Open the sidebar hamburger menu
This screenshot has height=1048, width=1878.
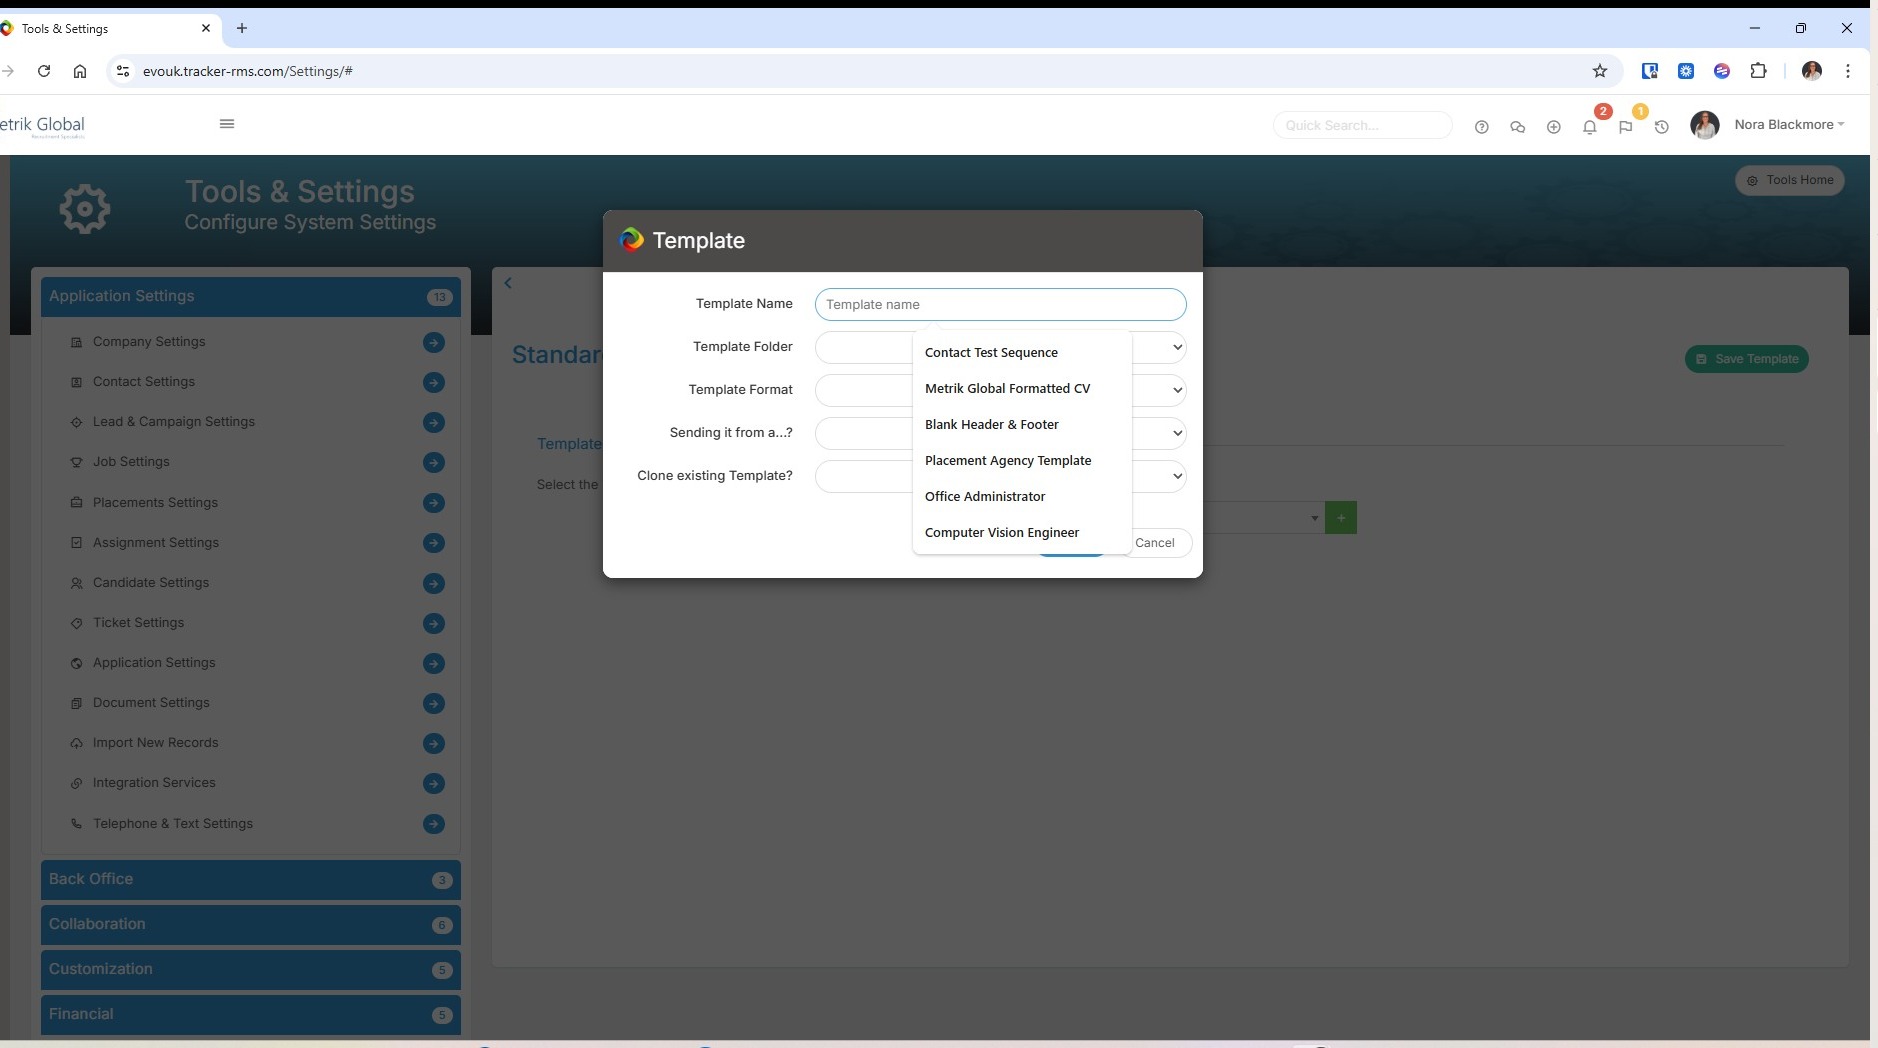coord(227,124)
